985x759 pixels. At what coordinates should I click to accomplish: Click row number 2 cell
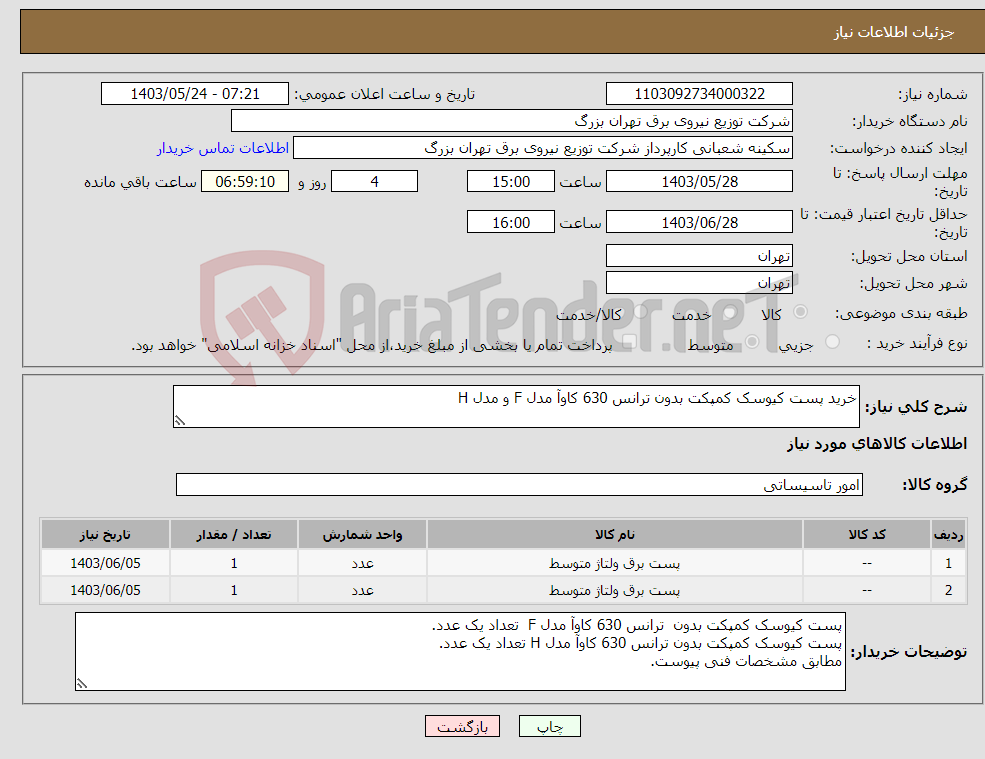[949, 591]
